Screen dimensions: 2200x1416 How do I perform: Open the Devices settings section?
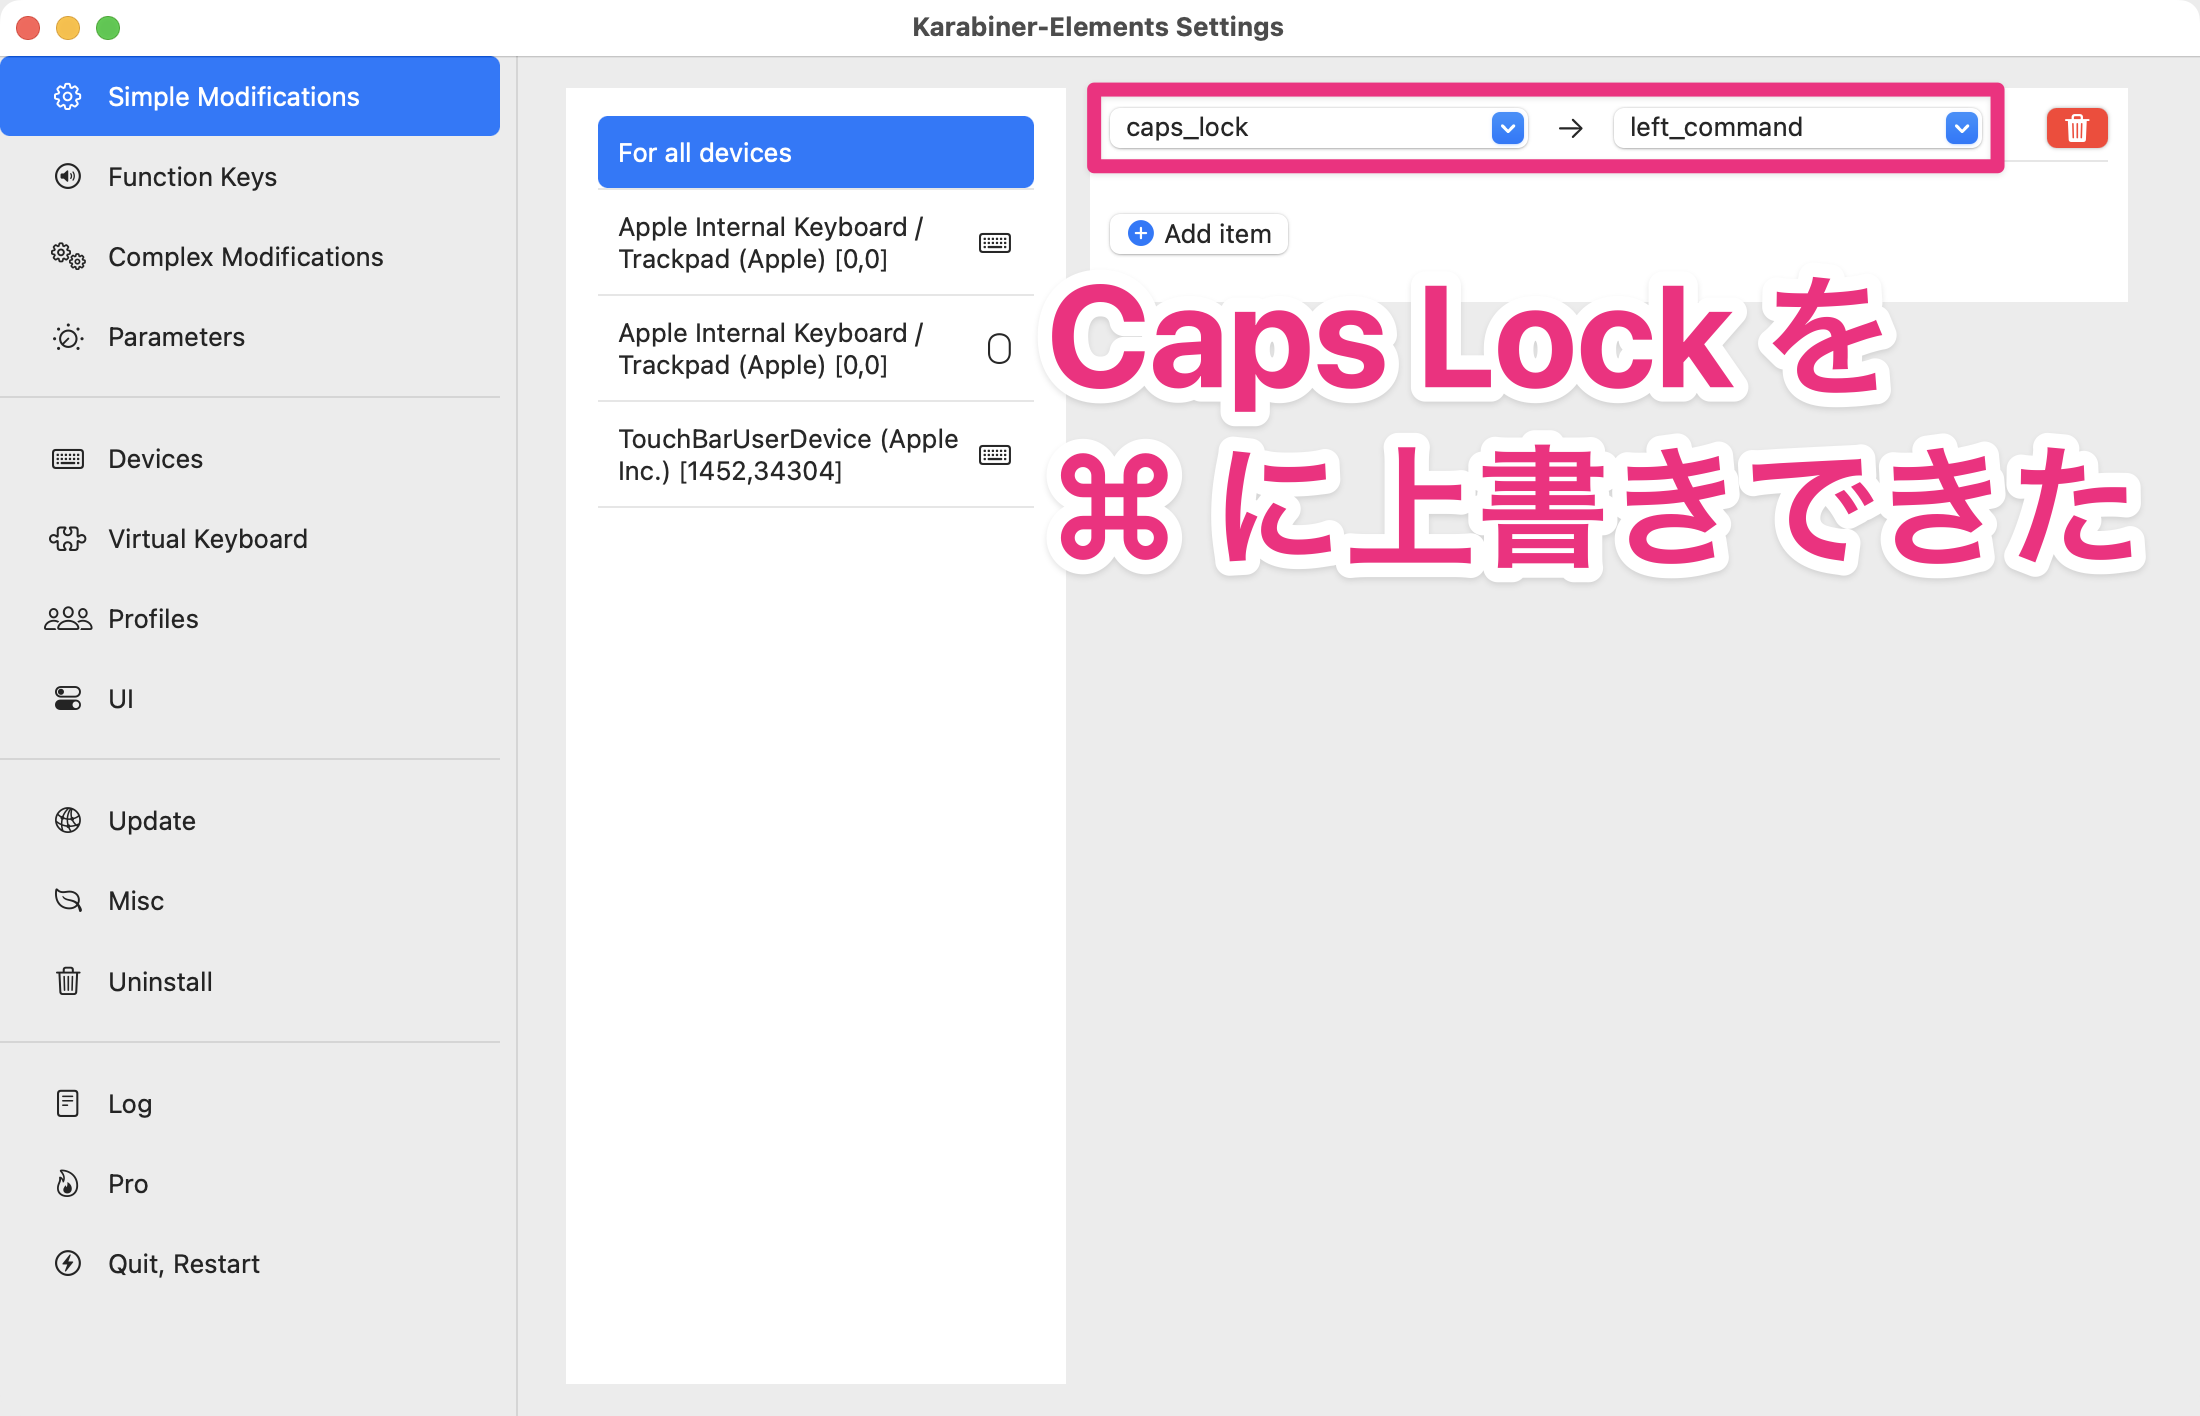pos(155,459)
